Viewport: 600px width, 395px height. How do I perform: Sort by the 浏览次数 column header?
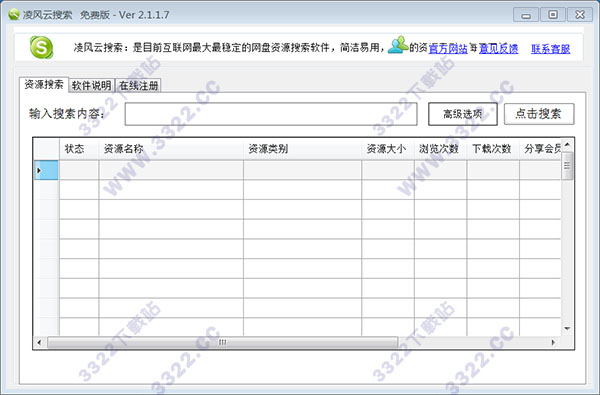pos(440,149)
